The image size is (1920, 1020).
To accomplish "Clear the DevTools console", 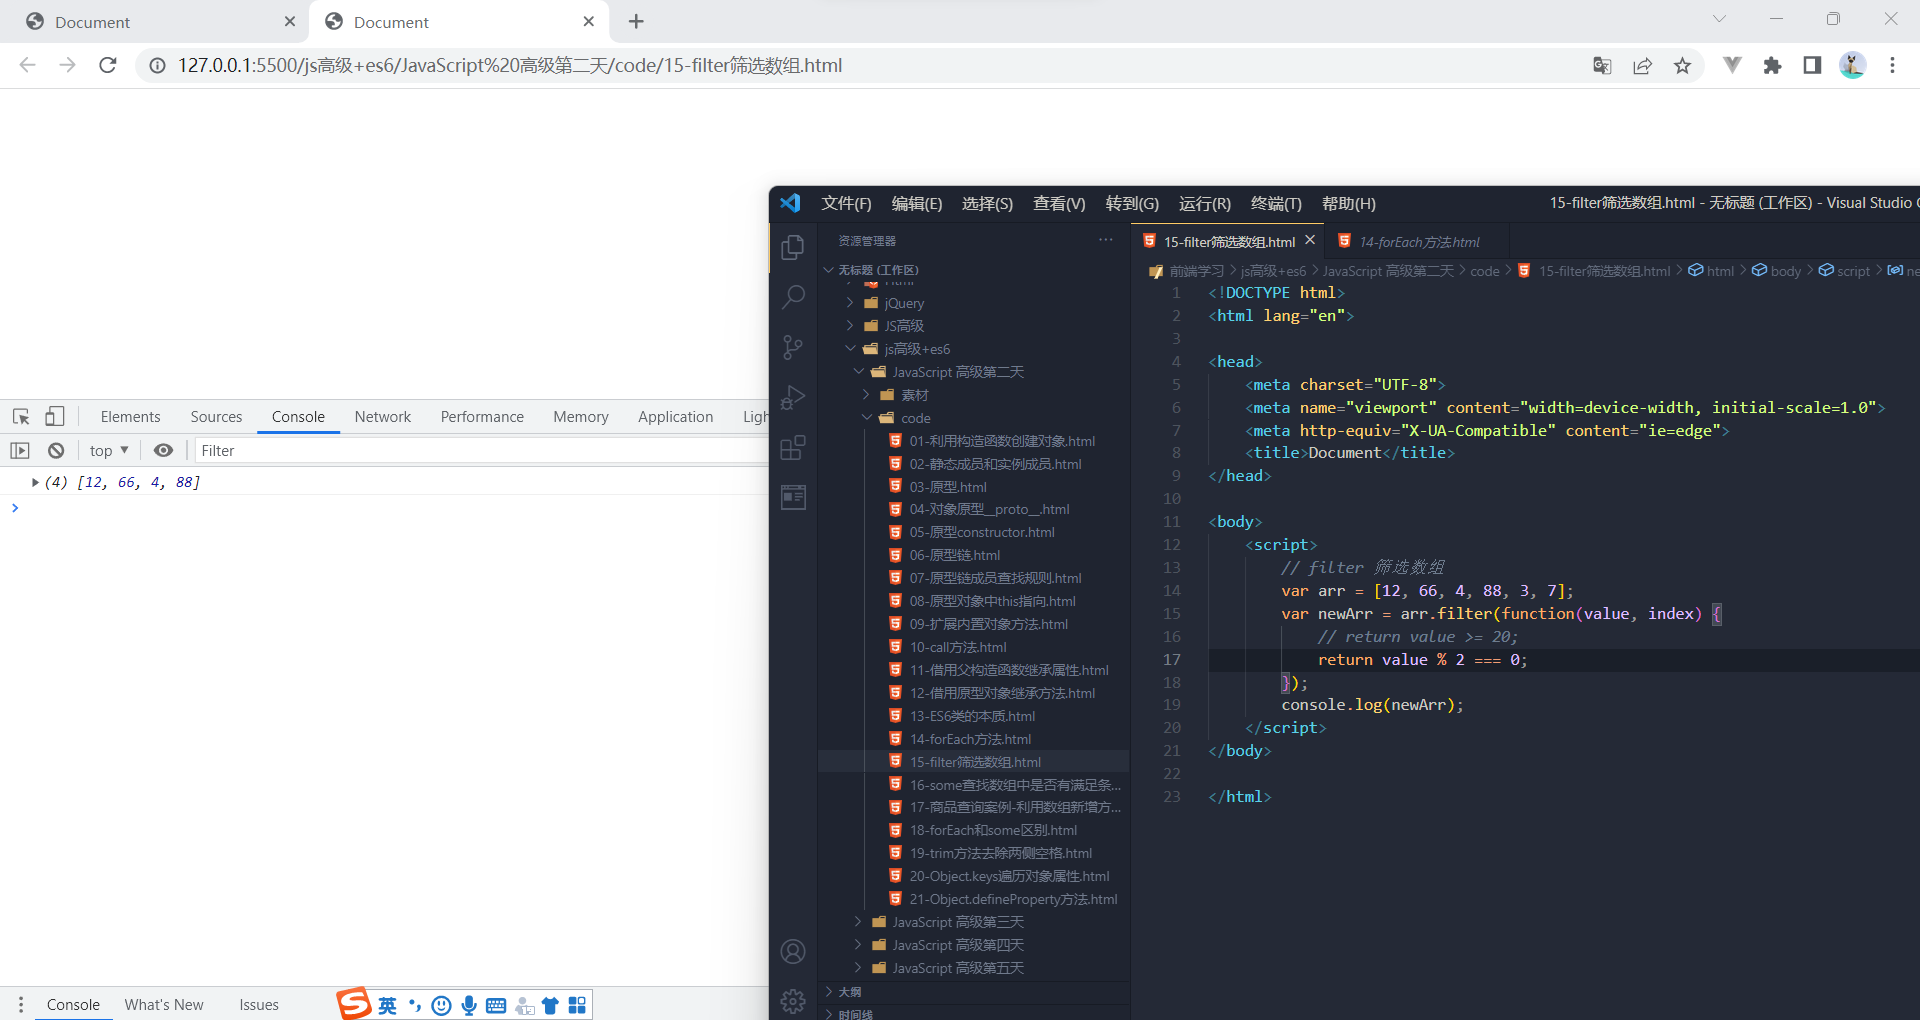I will (x=56, y=450).
